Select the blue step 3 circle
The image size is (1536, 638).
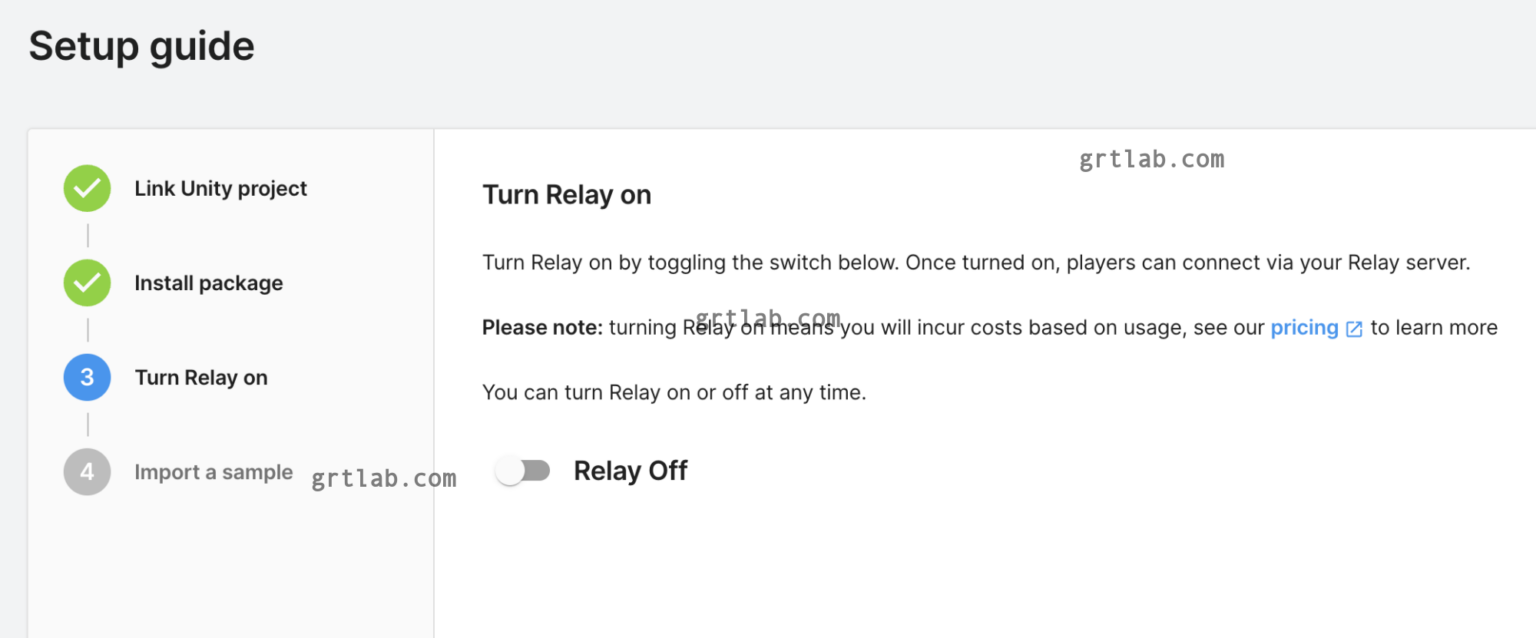tap(87, 377)
